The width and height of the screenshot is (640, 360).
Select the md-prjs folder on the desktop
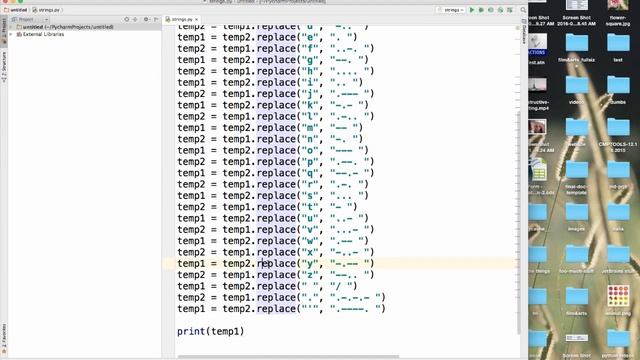point(618,175)
